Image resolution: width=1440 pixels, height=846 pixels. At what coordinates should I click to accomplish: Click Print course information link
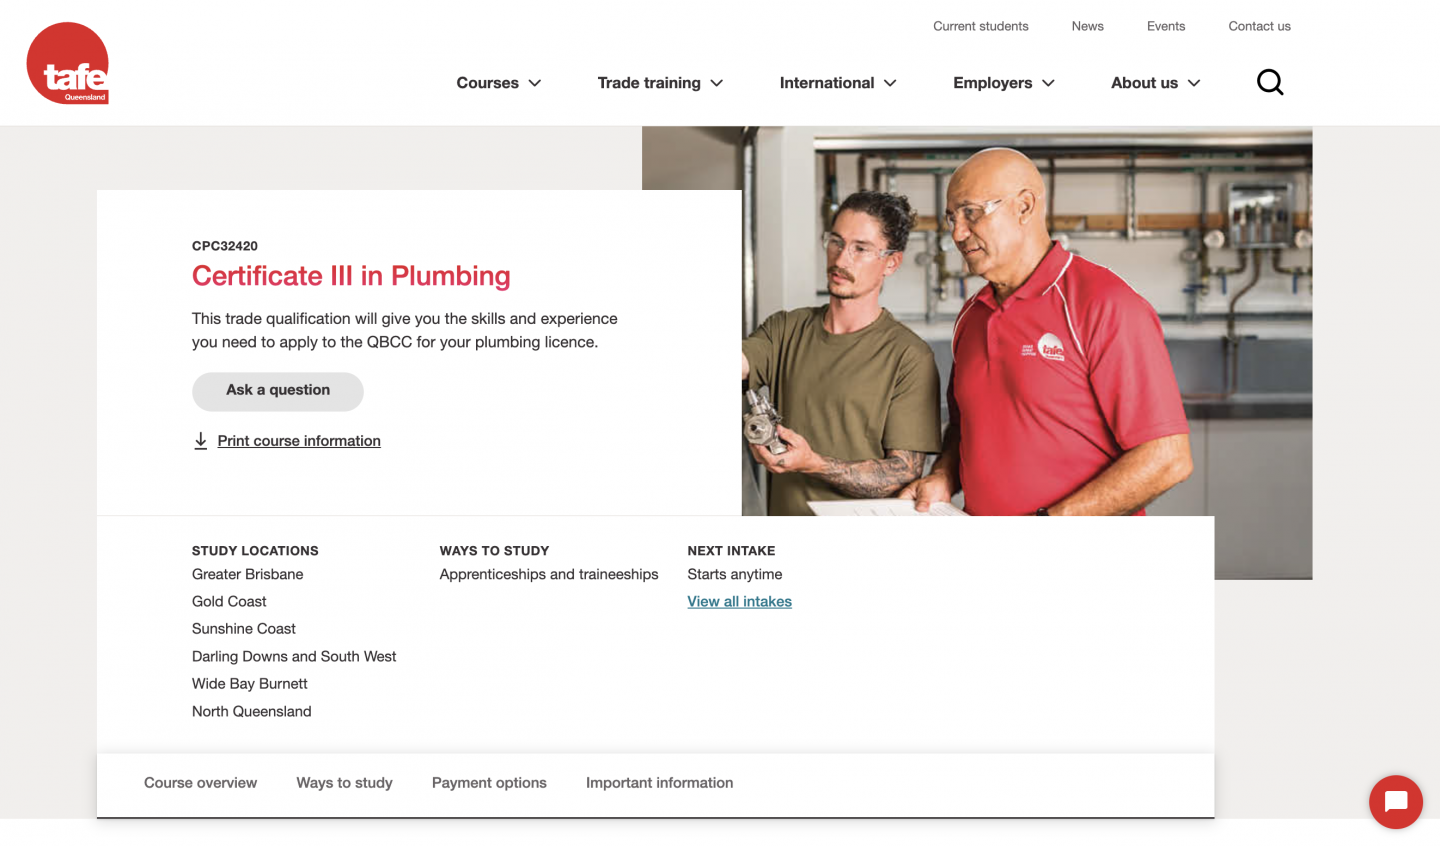[x=299, y=441]
